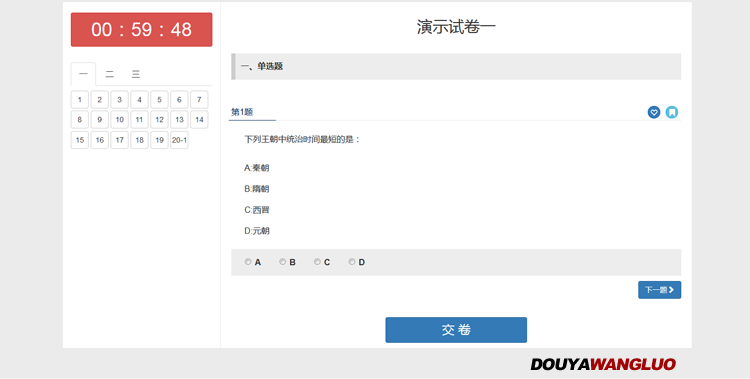Jump to question 11
The width and height of the screenshot is (750, 379).
click(140, 120)
